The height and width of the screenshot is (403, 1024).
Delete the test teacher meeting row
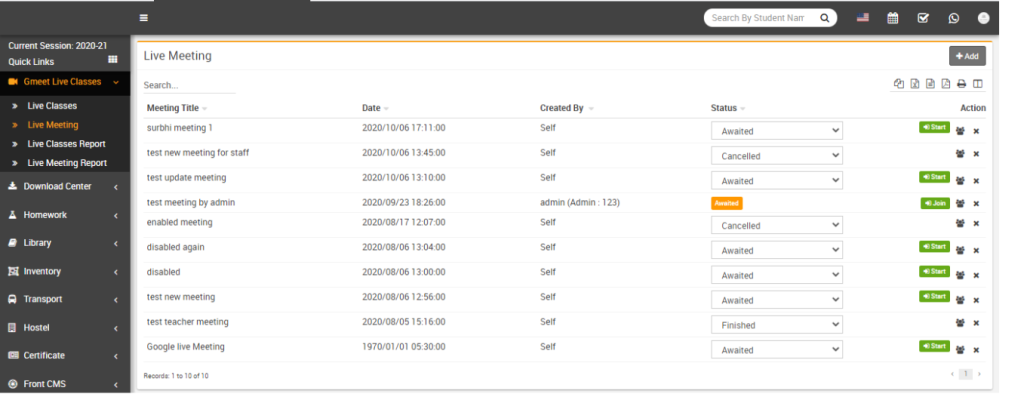[x=976, y=323]
